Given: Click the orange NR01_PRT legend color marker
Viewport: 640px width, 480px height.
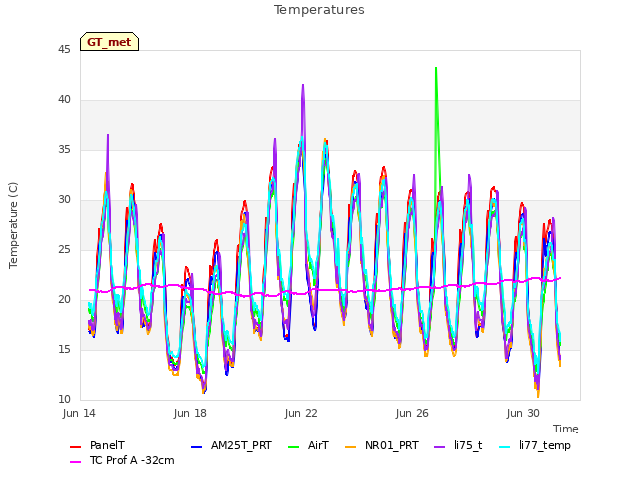Looking at the screenshot, I should [x=350, y=447].
